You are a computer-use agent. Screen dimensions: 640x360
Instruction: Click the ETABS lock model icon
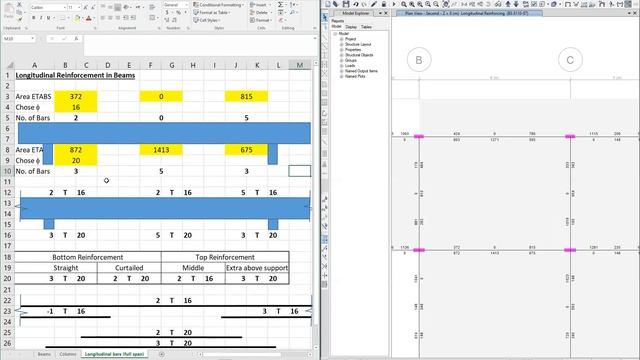[384, 4]
